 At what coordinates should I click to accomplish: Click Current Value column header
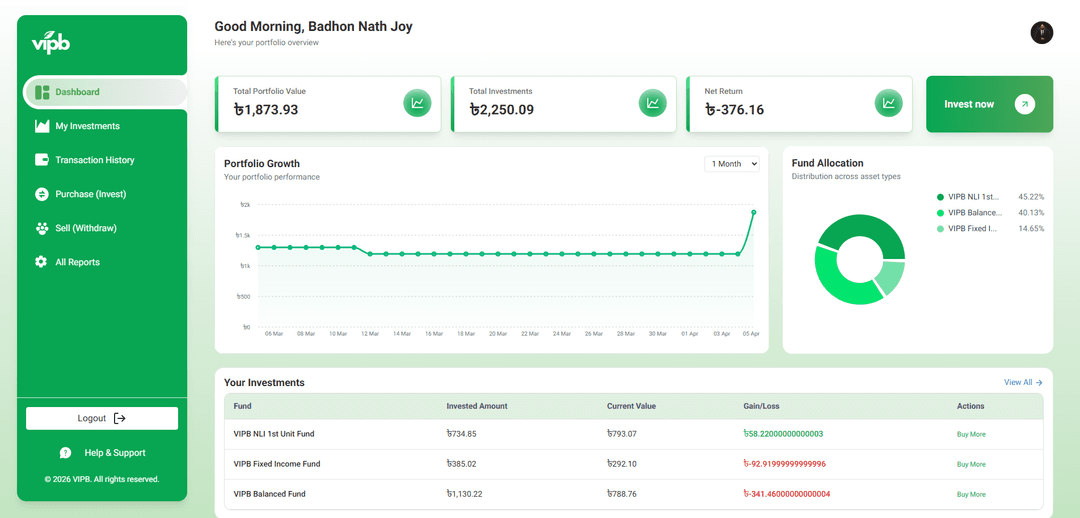point(631,406)
